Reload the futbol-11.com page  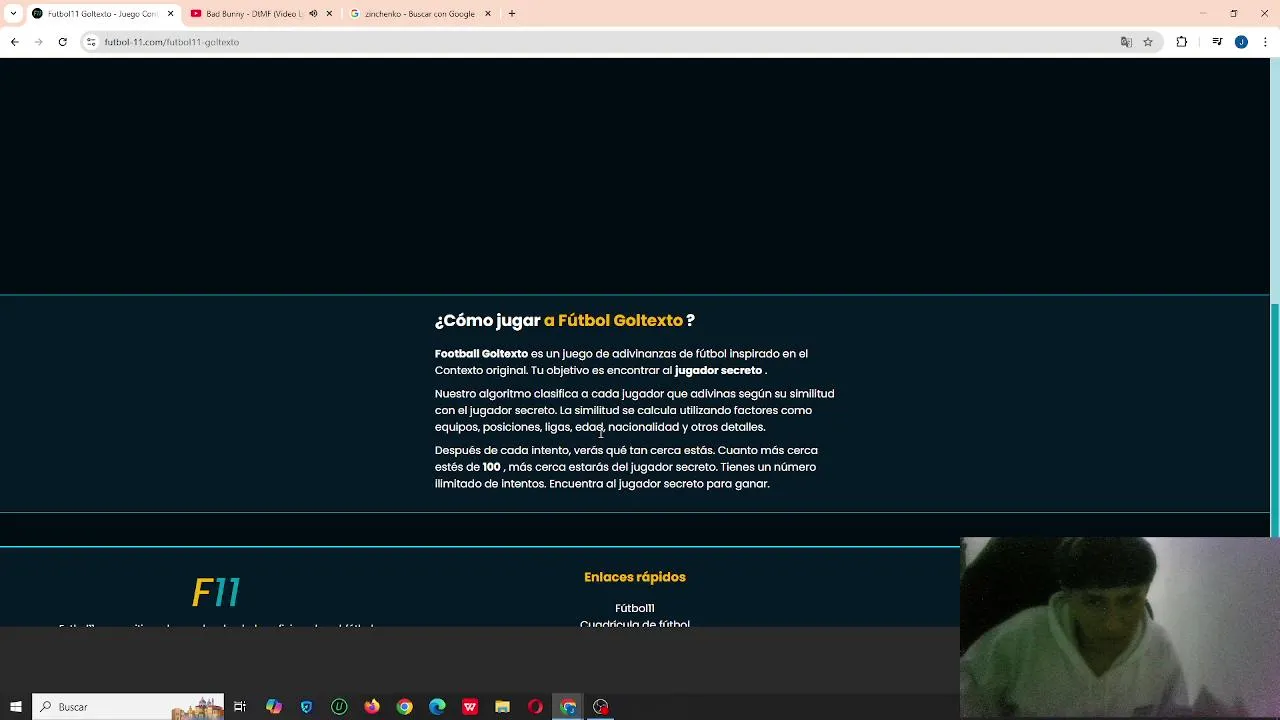(62, 42)
